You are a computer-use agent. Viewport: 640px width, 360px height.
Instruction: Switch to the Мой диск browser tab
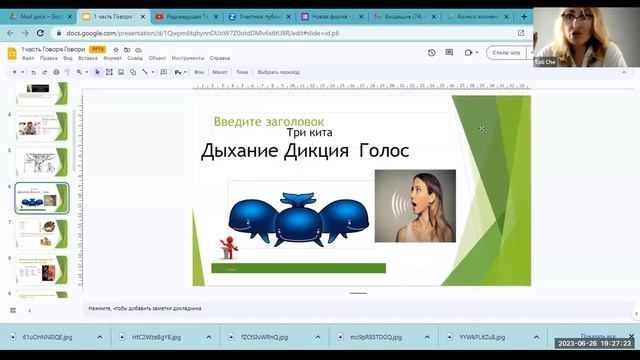[x=41, y=17]
